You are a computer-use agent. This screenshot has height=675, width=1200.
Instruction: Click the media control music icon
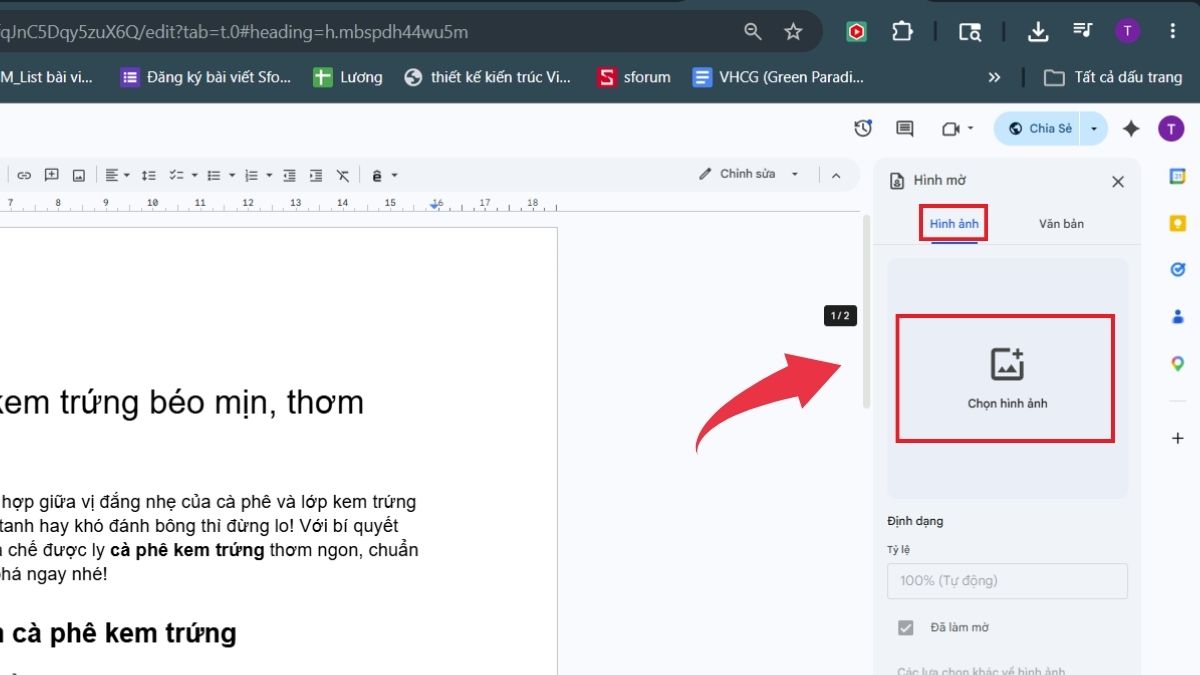(x=1082, y=31)
